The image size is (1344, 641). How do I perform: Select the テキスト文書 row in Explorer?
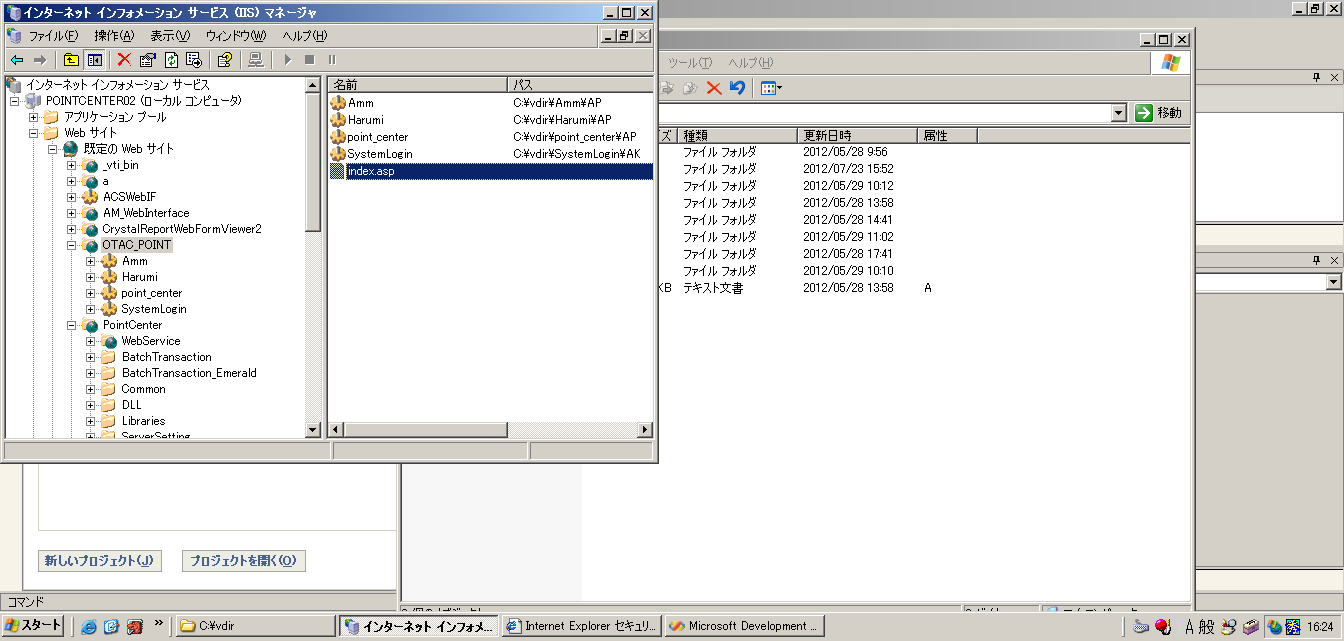(x=713, y=288)
